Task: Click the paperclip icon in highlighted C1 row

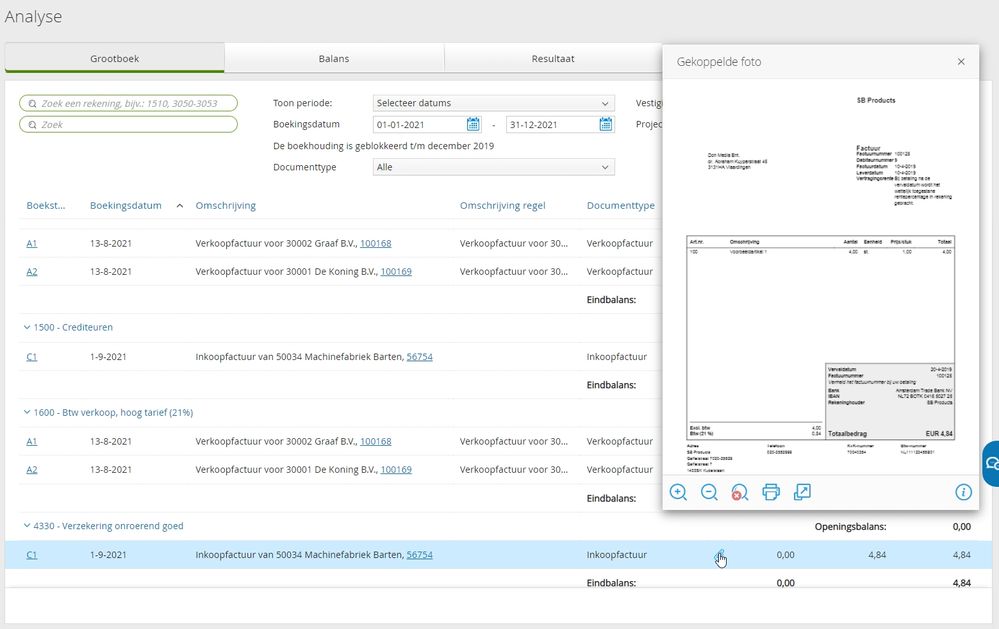Action: (719, 554)
